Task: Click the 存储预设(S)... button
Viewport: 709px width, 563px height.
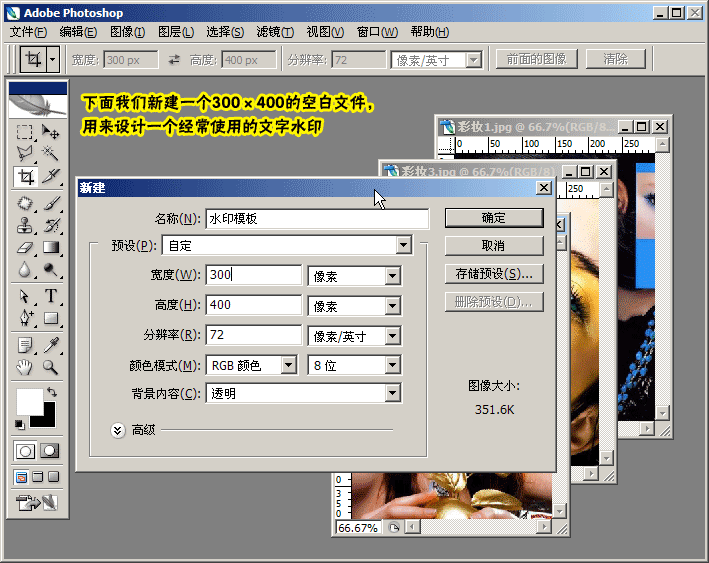Action: pyautogui.click(x=494, y=274)
